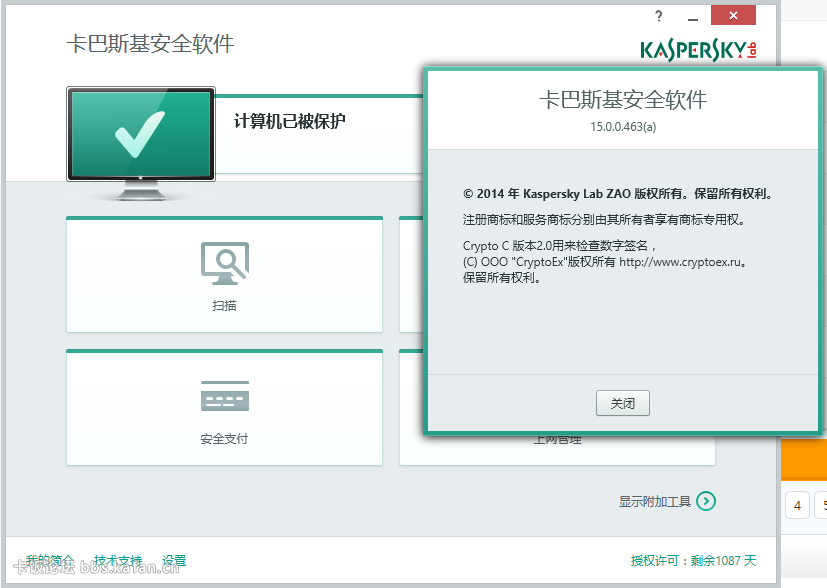Open the Scan (扫描) monitor icon
This screenshot has width=827, height=588.
(x=225, y=263)
